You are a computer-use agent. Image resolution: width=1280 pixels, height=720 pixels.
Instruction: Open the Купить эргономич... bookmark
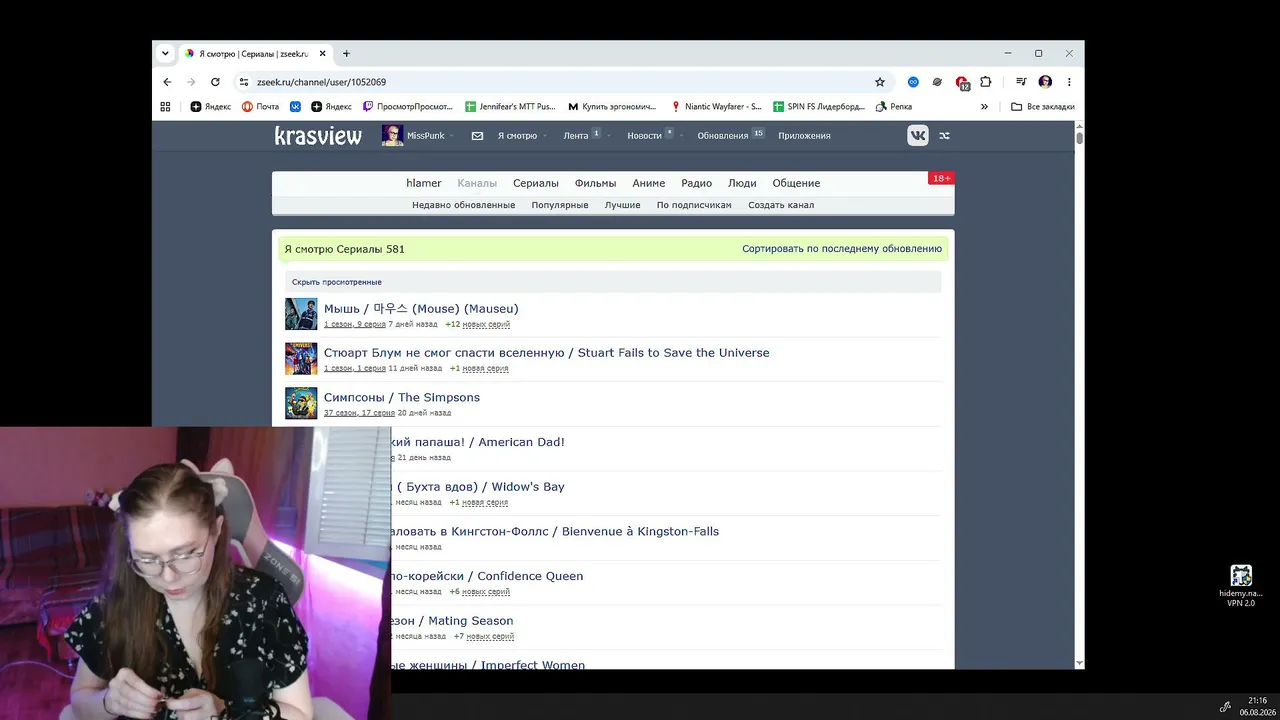[612, 106]
